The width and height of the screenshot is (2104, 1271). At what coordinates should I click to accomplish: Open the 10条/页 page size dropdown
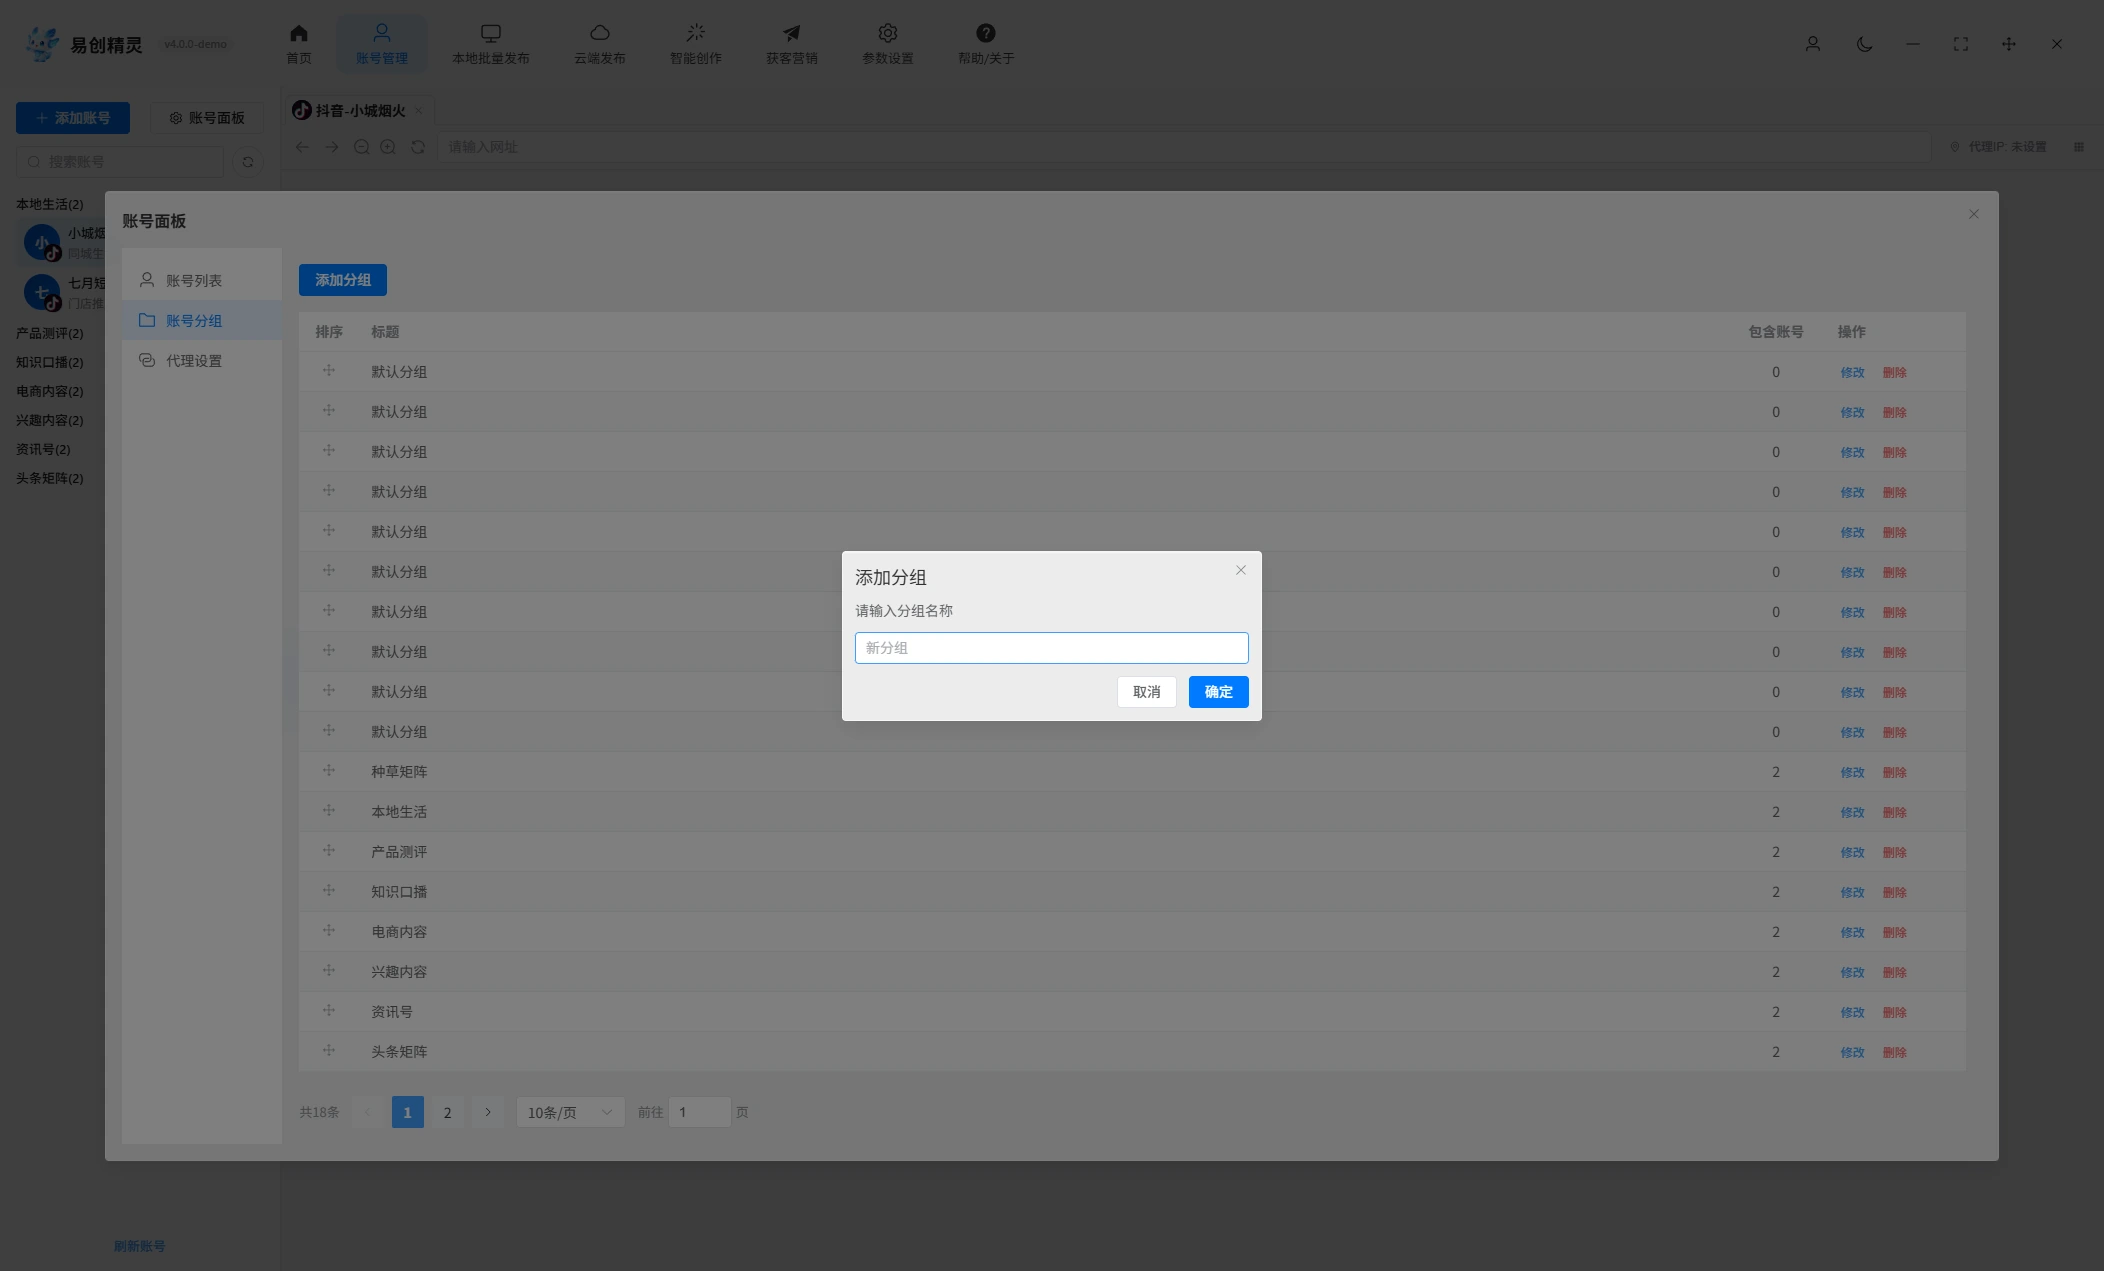[x=570, y=1112]
